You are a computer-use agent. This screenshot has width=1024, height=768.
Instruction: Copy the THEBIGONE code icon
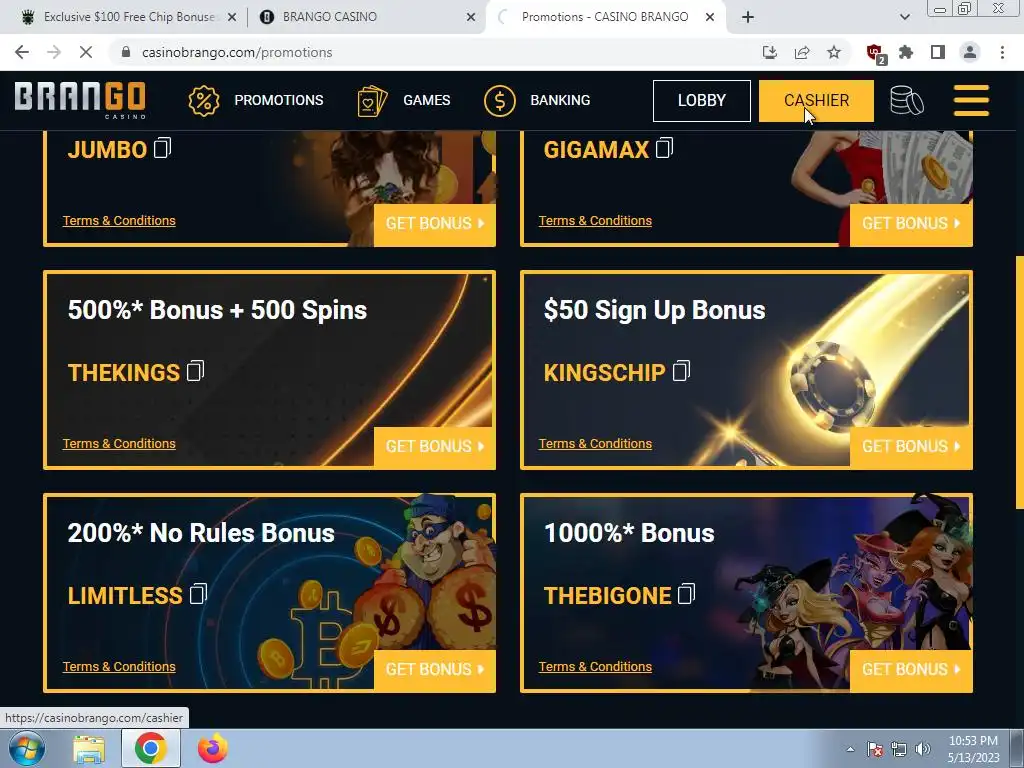pos(686,594)
